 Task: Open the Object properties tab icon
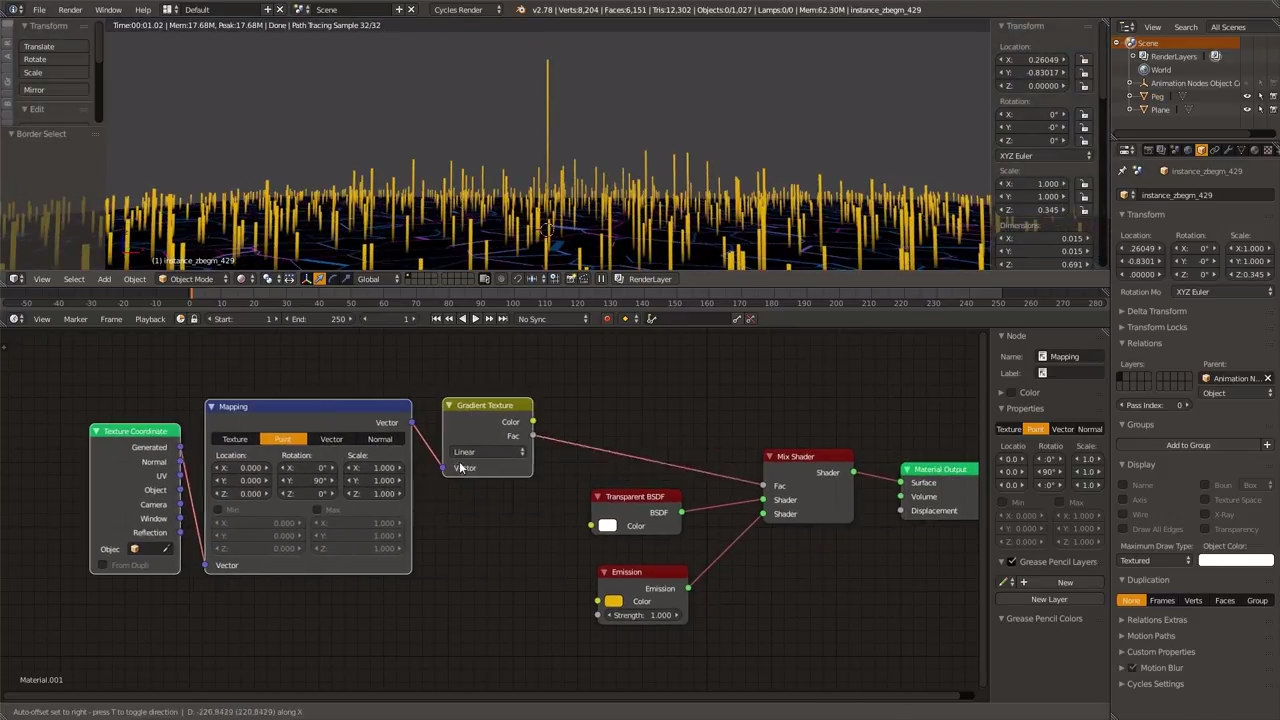1201,150
